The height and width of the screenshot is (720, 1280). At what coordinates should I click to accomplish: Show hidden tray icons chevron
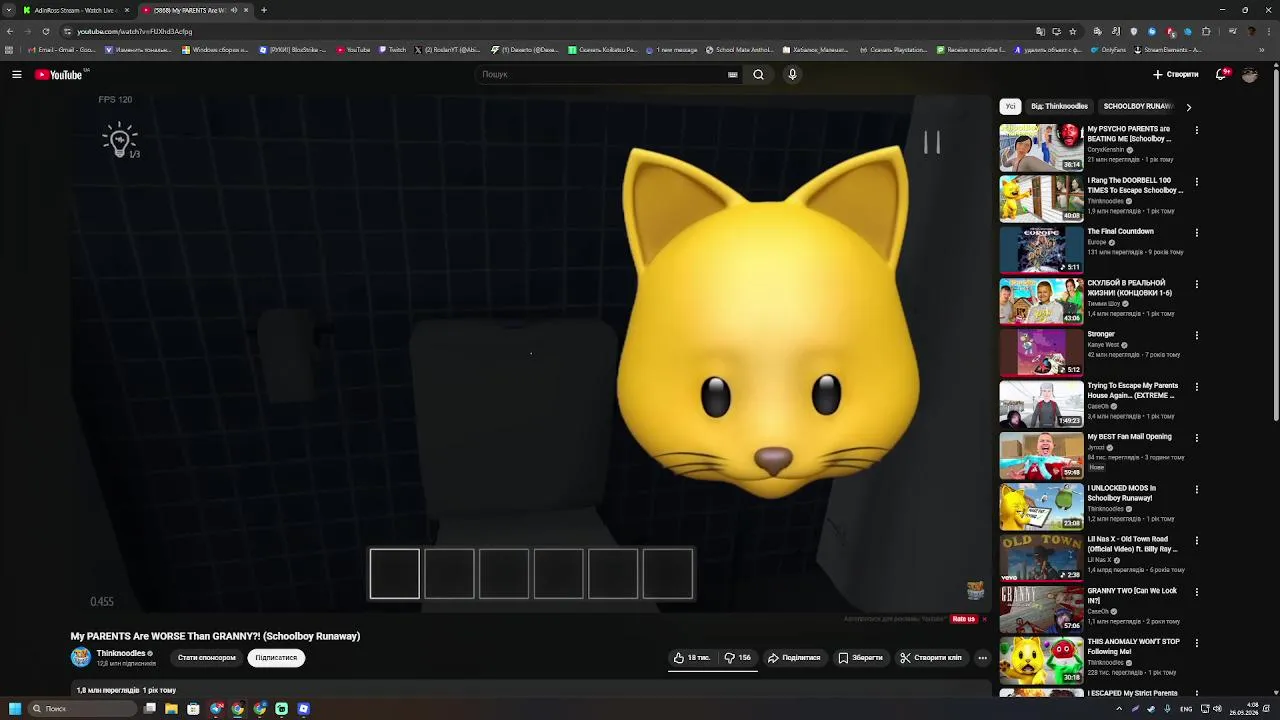1119,709
